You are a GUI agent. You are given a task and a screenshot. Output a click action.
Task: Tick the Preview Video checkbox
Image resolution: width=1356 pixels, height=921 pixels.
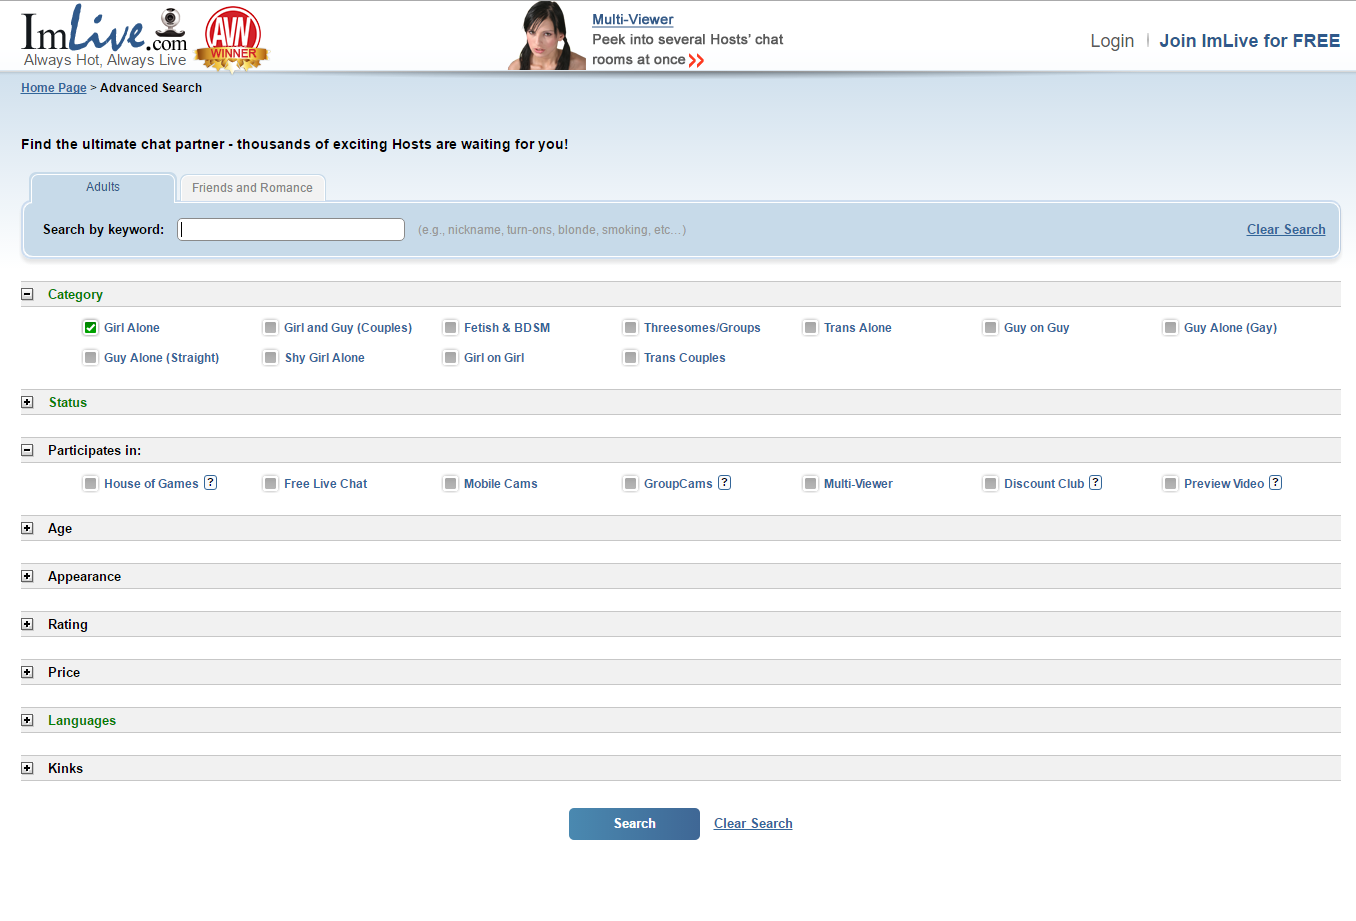(1171, 484)
